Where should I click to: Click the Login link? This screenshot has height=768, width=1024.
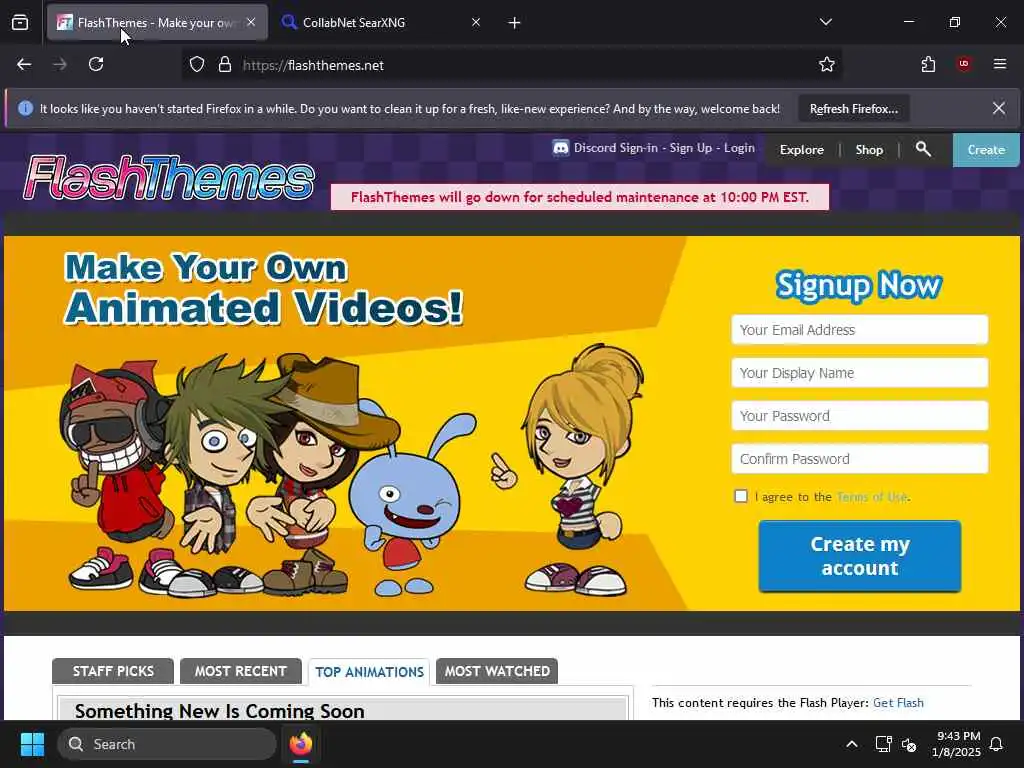pyautogui.click(x=739, y=148)
